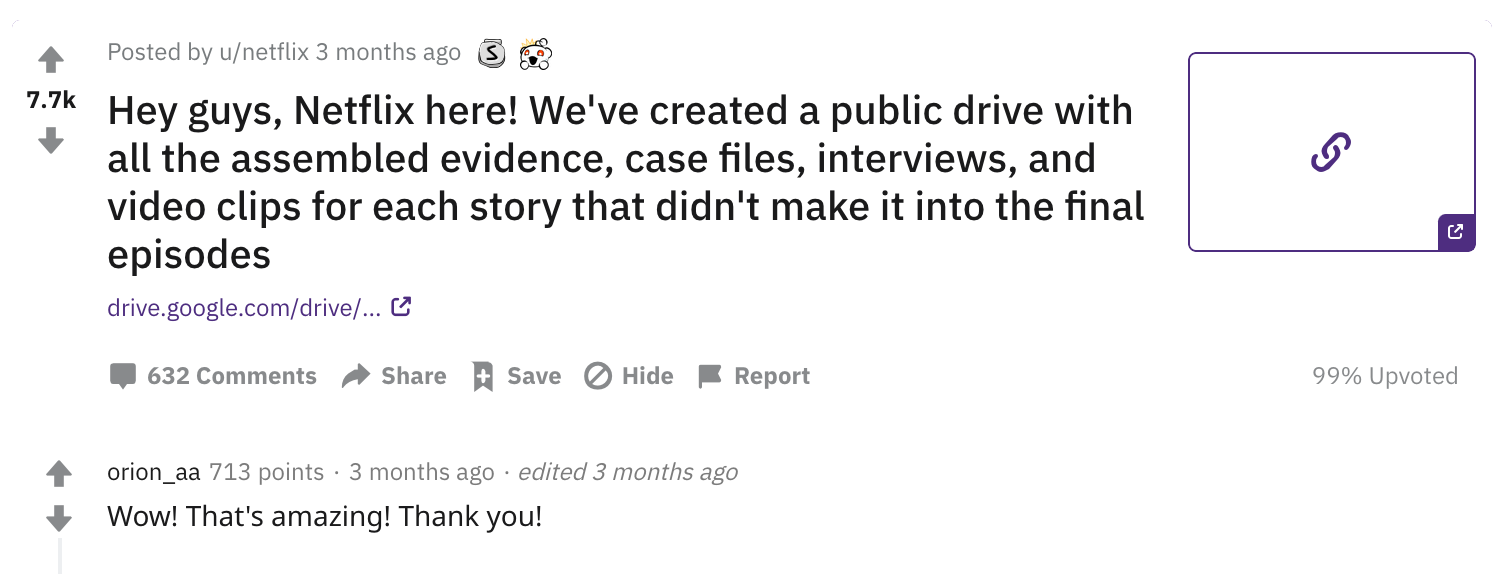The width and height of the screenshot is (1506, 574).
Task: Downvote the Netflix post
Action: (51, 140)
